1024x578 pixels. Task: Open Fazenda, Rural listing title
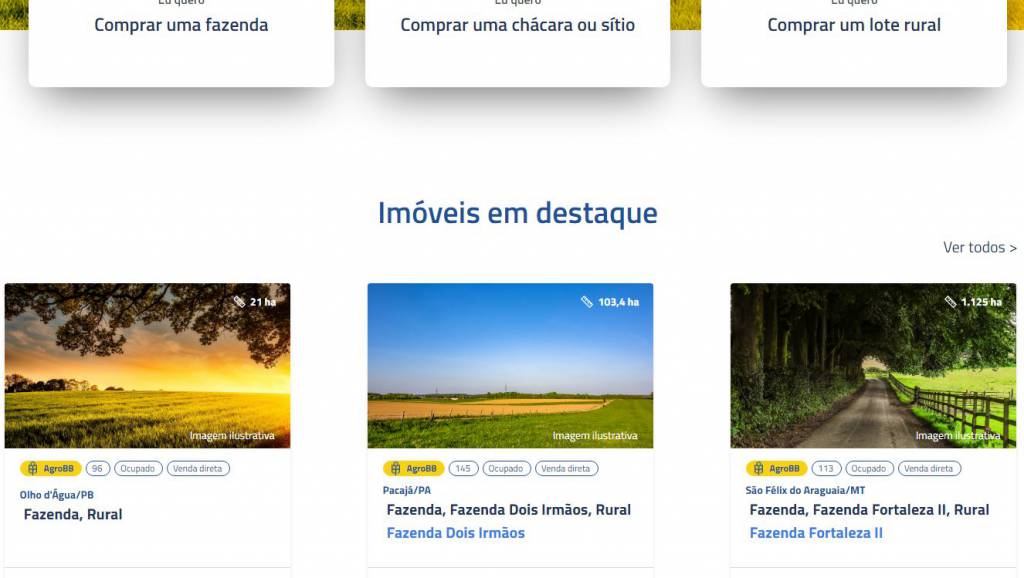(x=73, y=515)
